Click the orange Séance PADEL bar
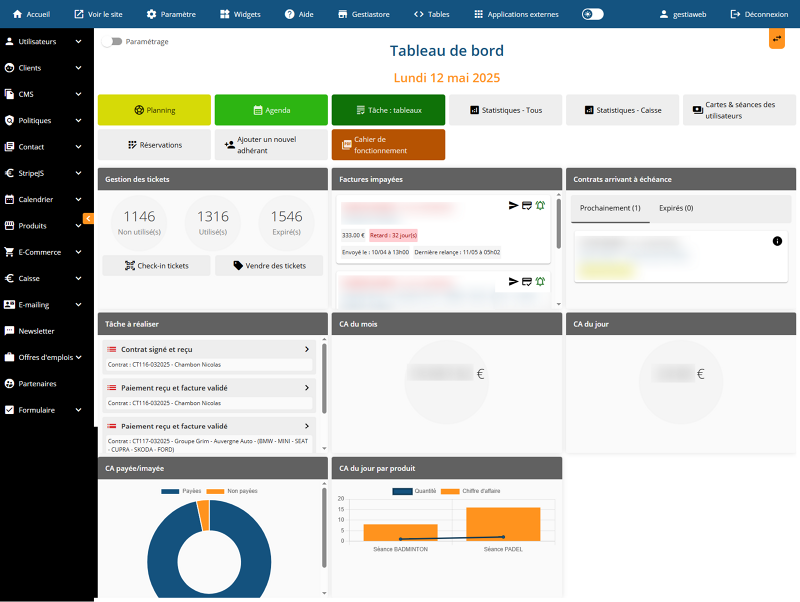This screenshot has width=800, height=602. pos(503,524)
